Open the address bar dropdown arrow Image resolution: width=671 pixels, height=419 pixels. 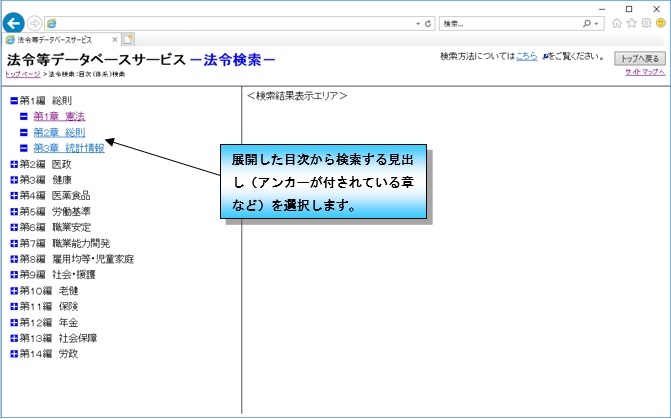(417, 22)
